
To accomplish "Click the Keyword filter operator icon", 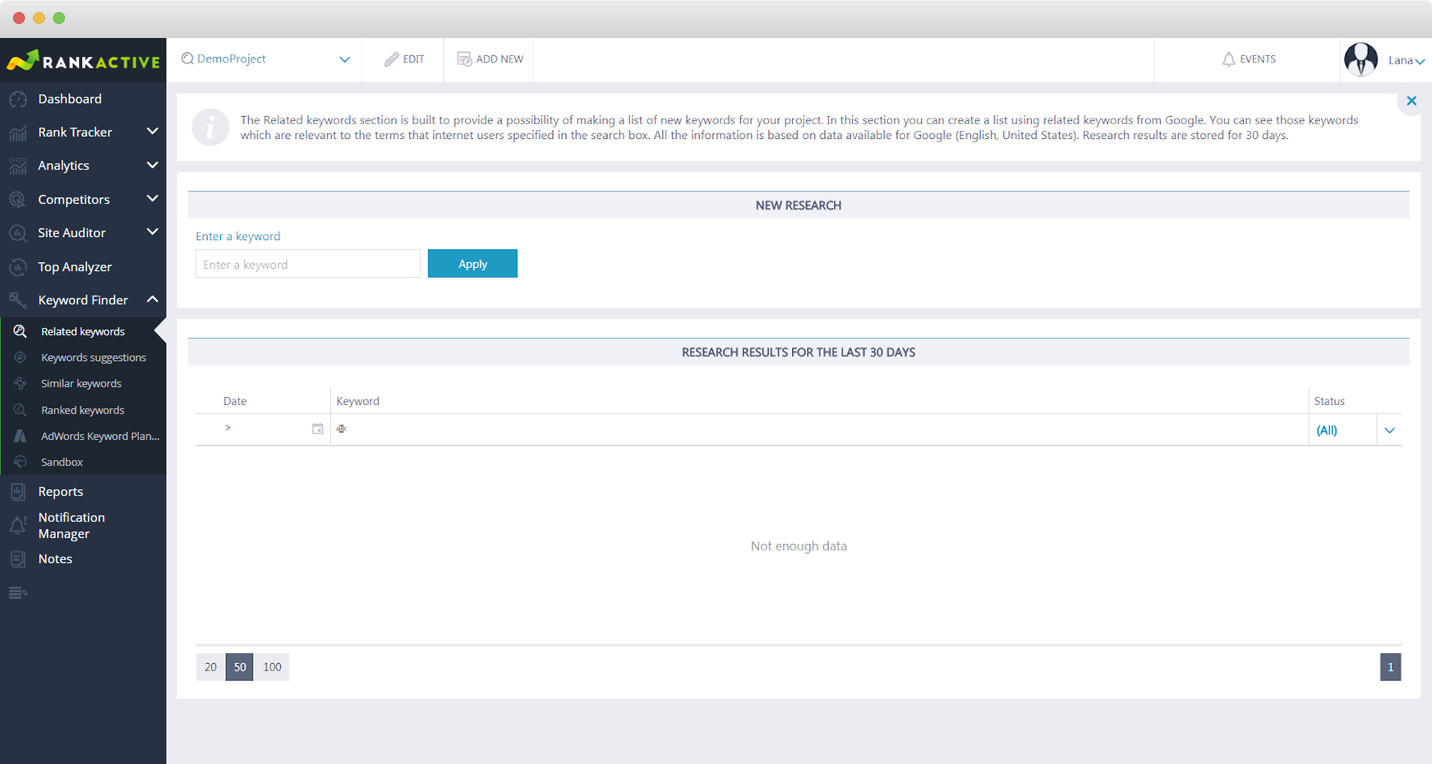I will (342, 428).
